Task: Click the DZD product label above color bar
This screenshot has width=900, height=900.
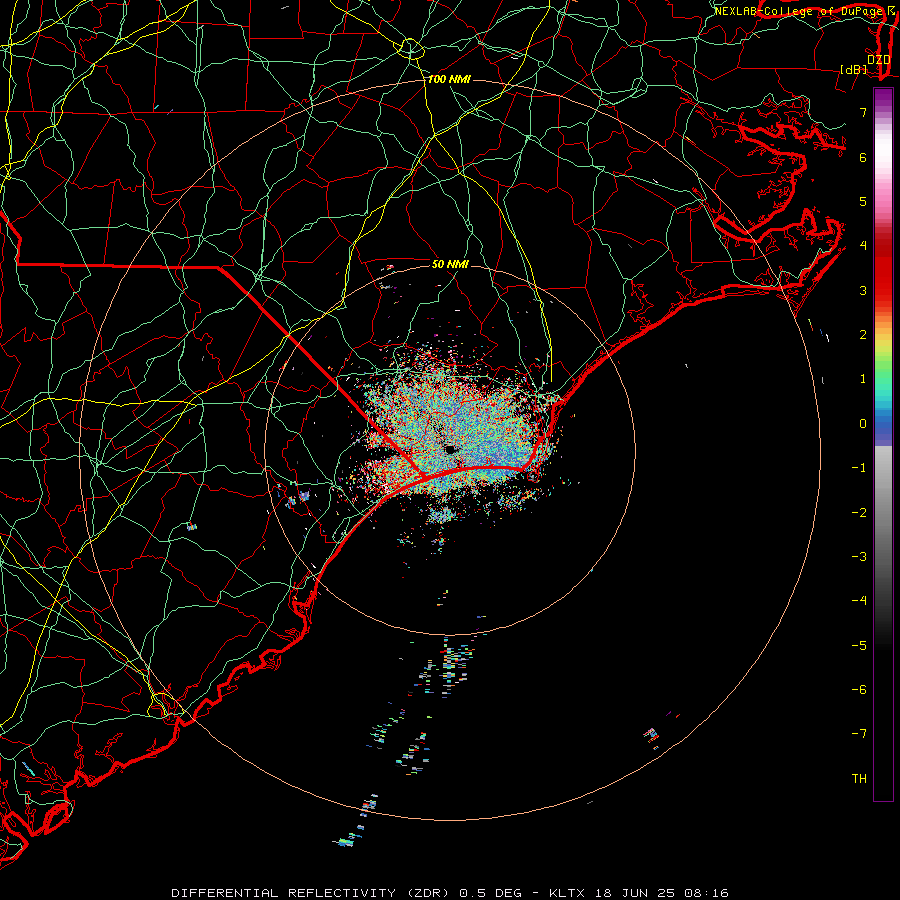Action: click(879, 59)
